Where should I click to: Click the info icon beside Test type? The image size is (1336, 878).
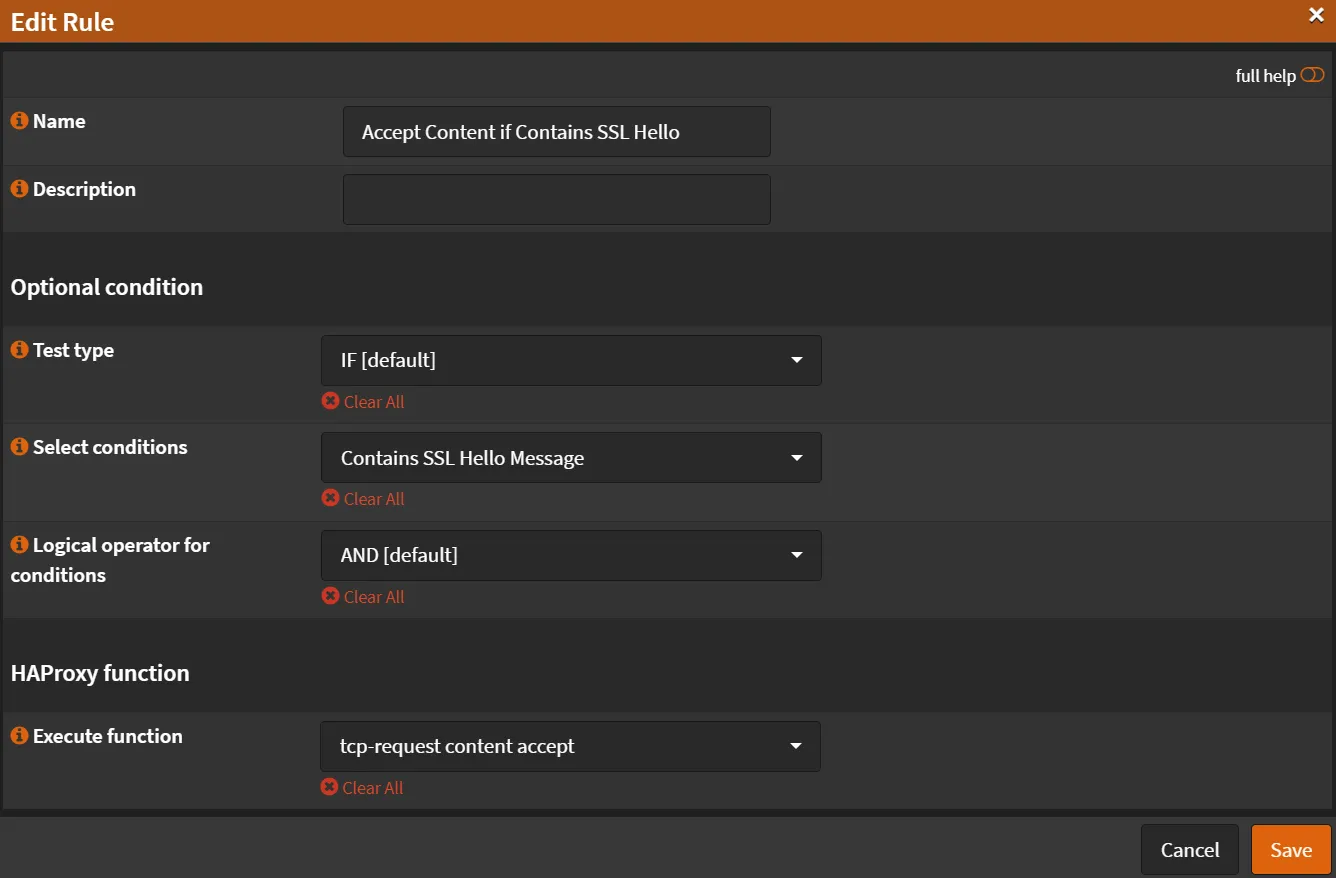pos(18,349)
